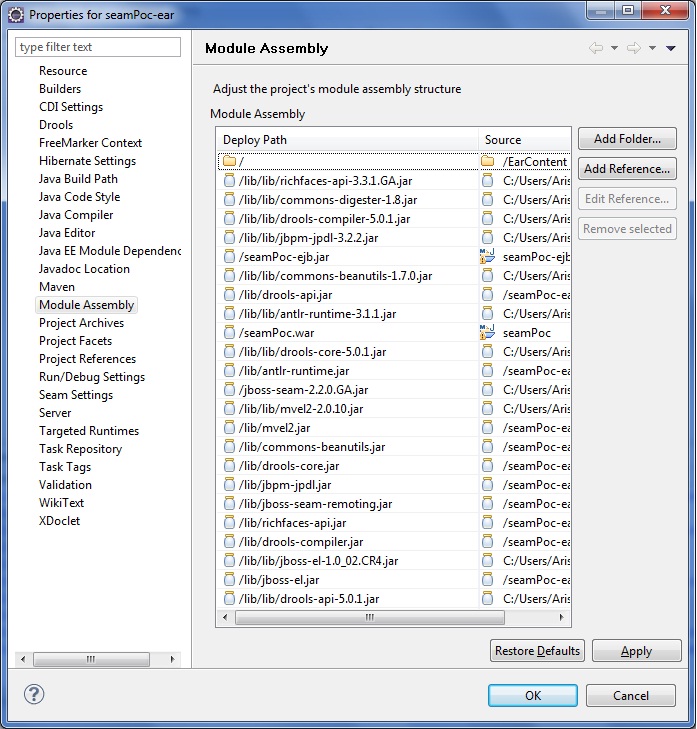Select CDI Settings in the sidebar
Screen dimensions: 697x729
pyautogui.click(x=71, y=107)
